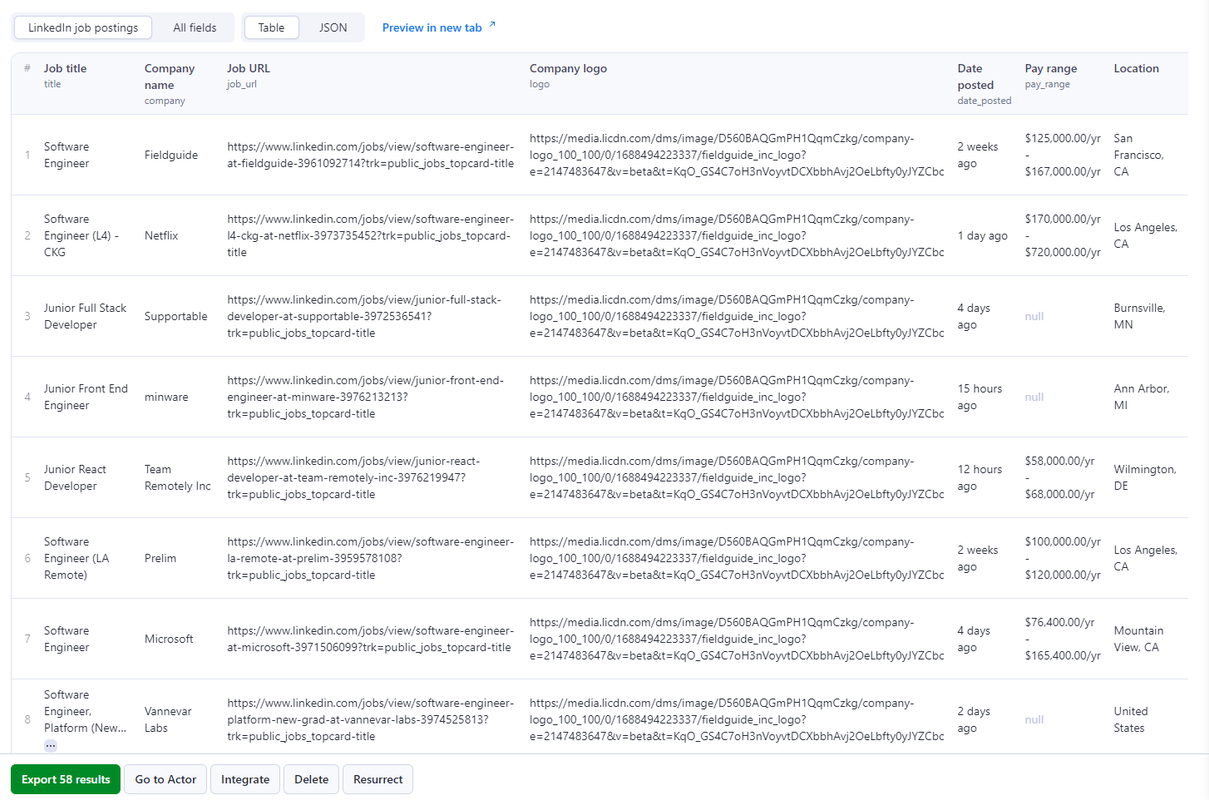The width and height of the screenshot is (1209, 800).
Task: Click the Microsoft company logo URL
Action: pos(737,639)
